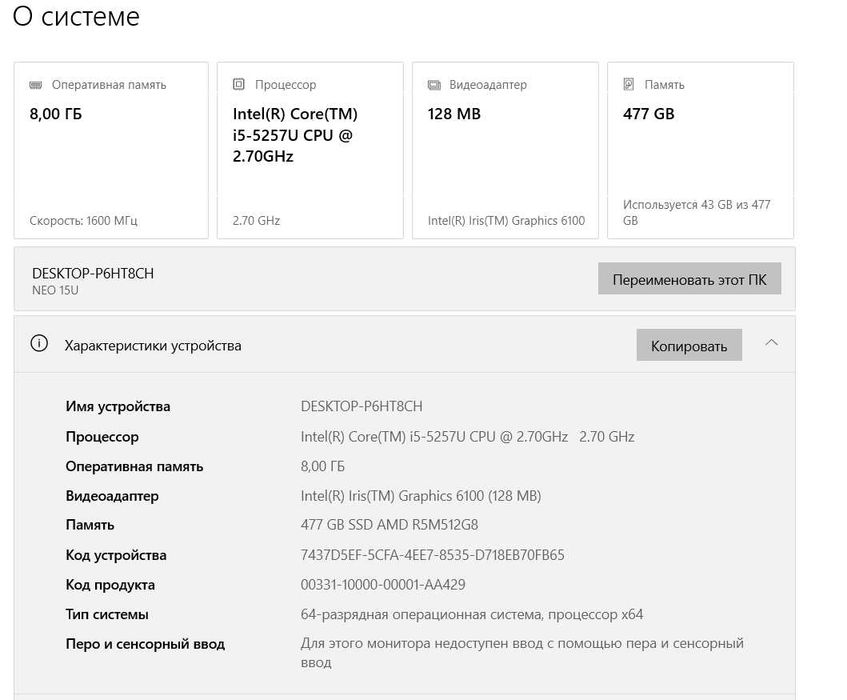Click the Перо и сенсорный ввод label

coord(145,644)
